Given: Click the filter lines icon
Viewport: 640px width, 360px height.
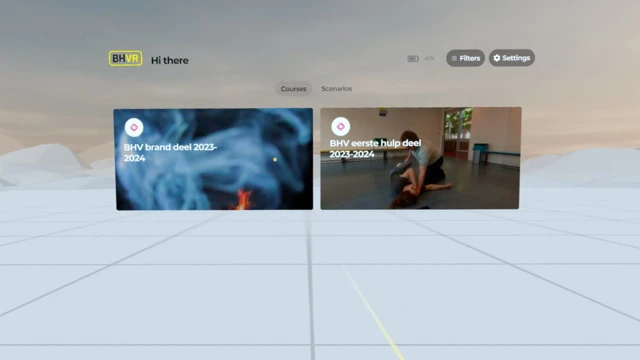Looking at the screenshot, I should coord(454,58).
